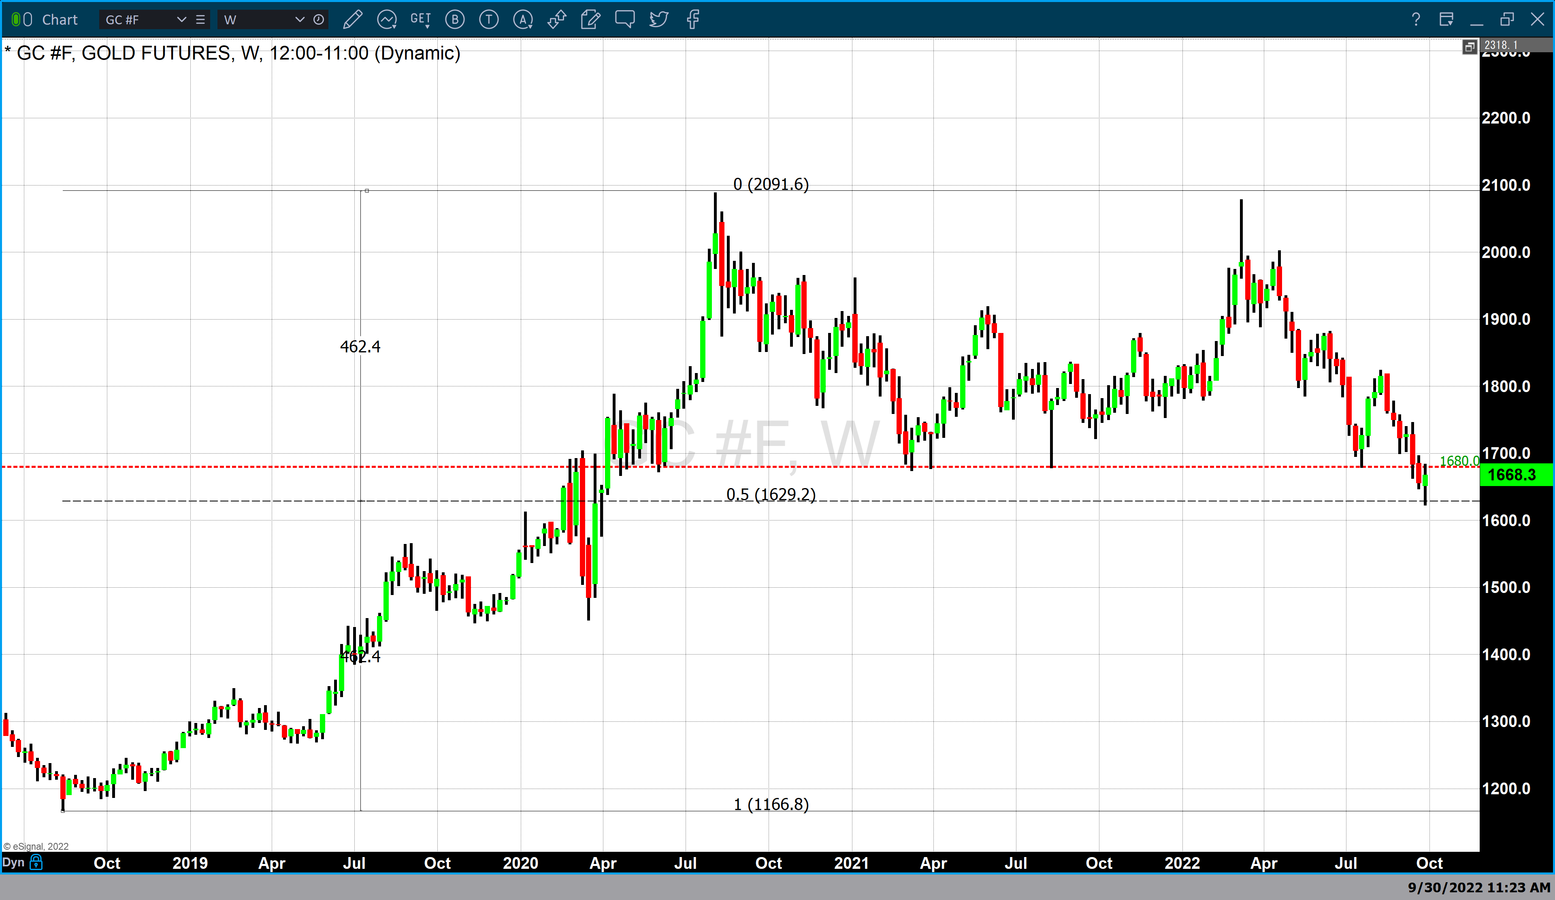The height and width of the screenshot is (900, 1555).
Task: Open the chart studies icon menu
Action: (387, 19)
